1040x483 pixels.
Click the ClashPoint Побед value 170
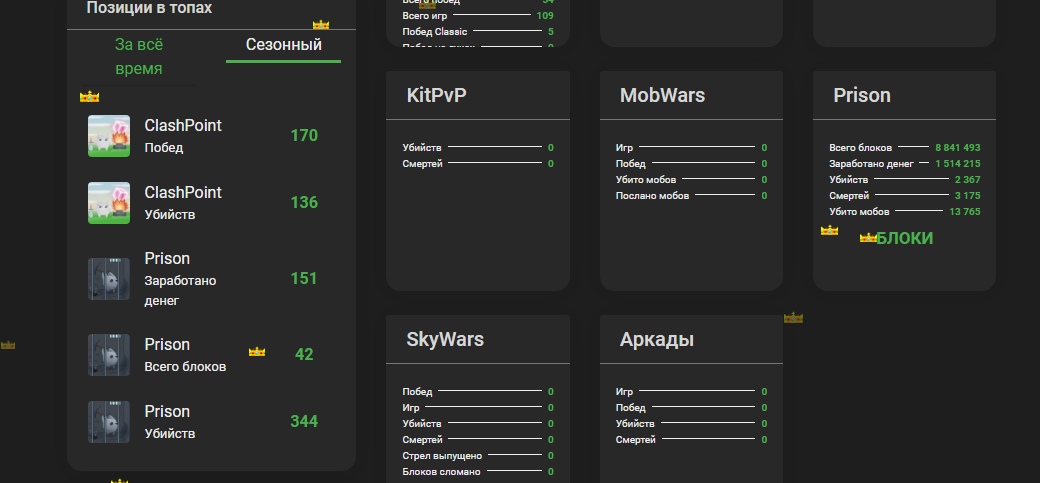click(304, 136)
